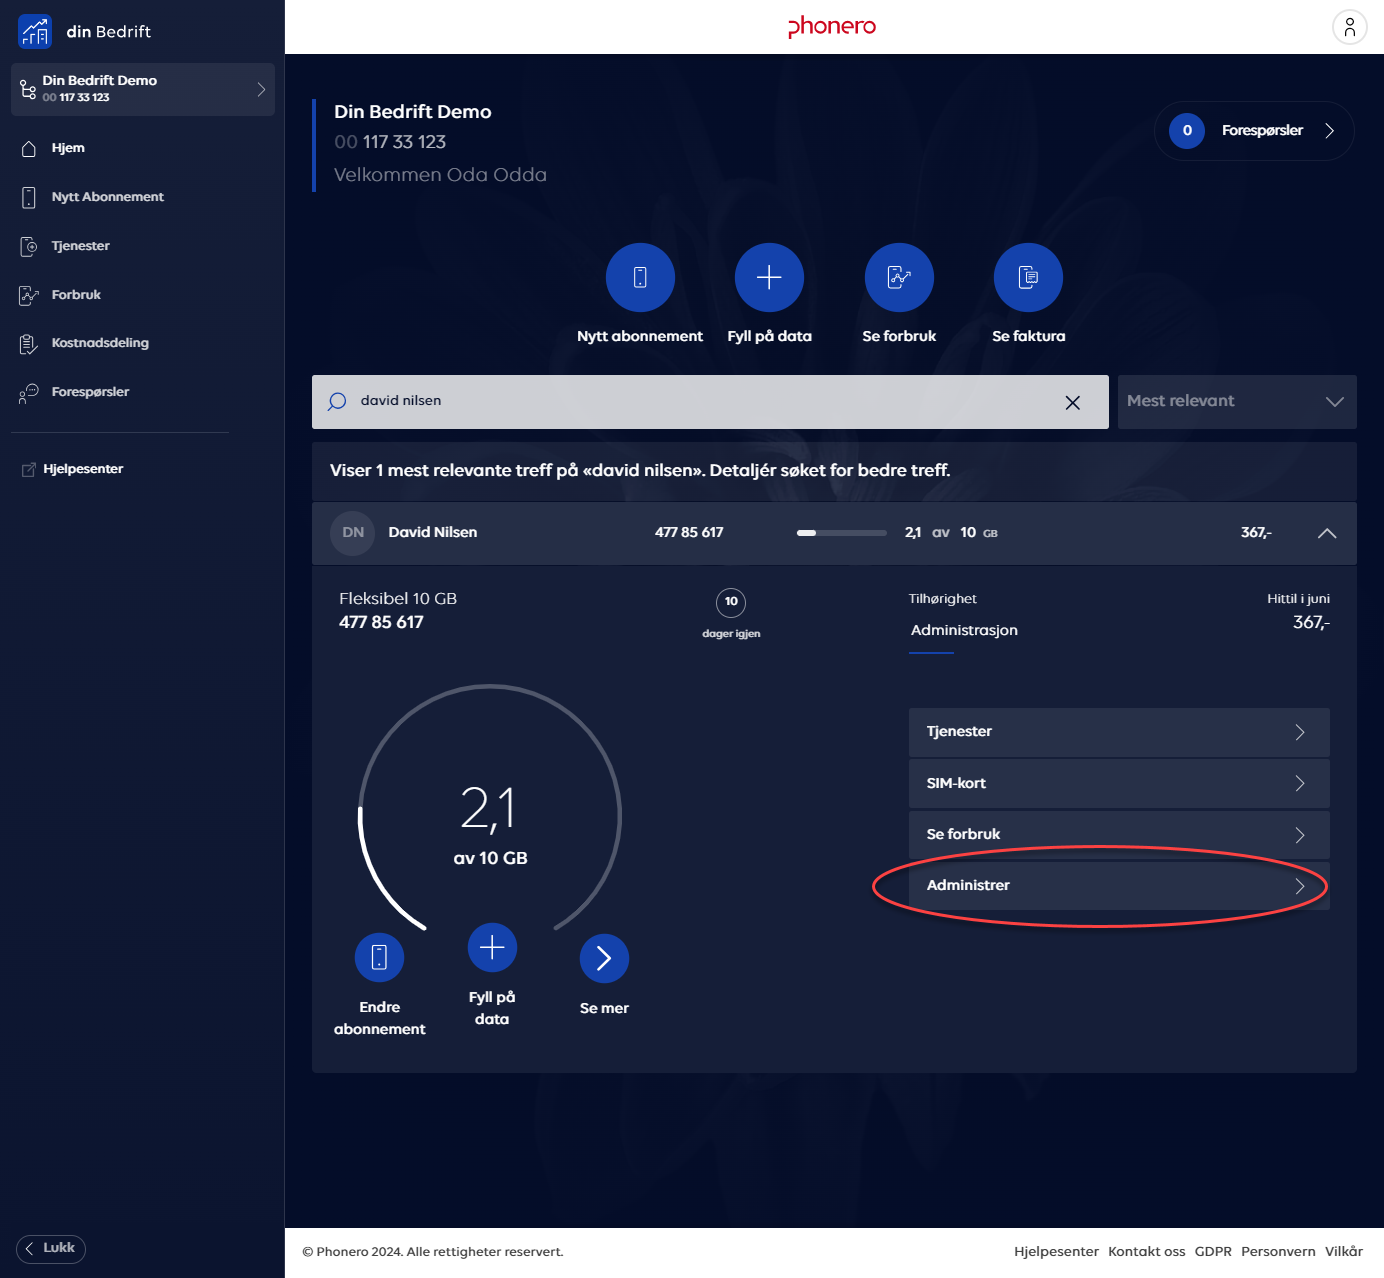Open the SIM-kort row

coord(1119,783)
